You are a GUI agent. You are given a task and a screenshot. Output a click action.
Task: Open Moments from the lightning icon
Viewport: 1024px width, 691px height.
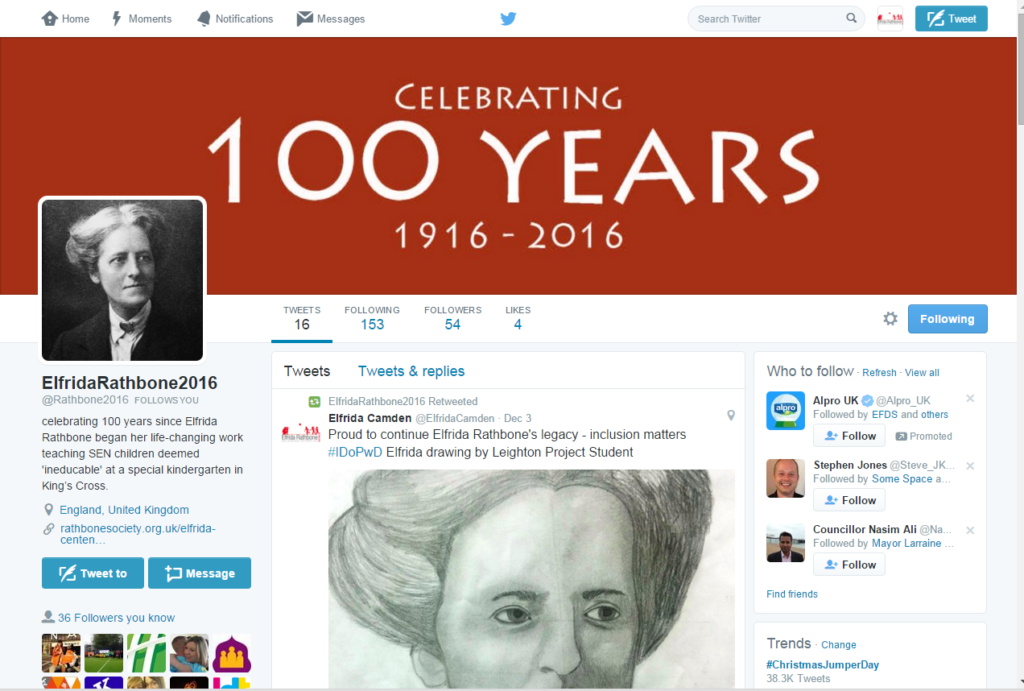142,18
